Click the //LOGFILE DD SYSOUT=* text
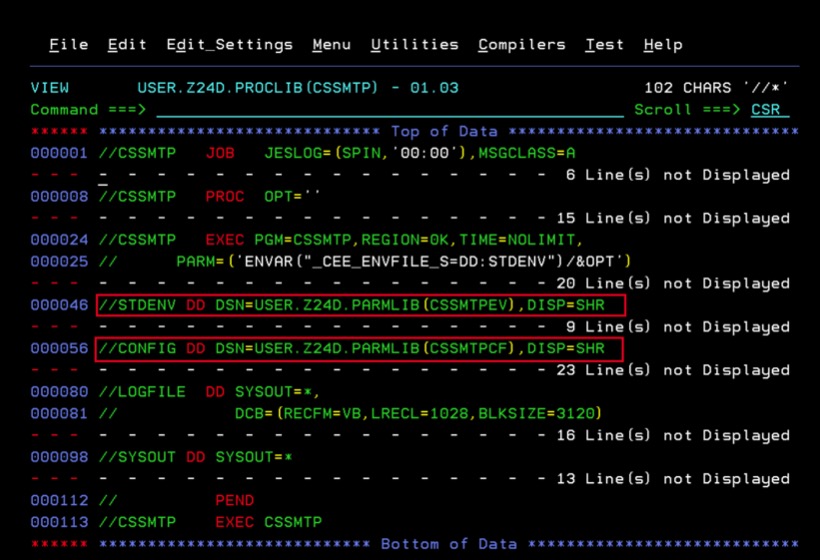Viewport: 820px width, 560px height. (209, 392)
